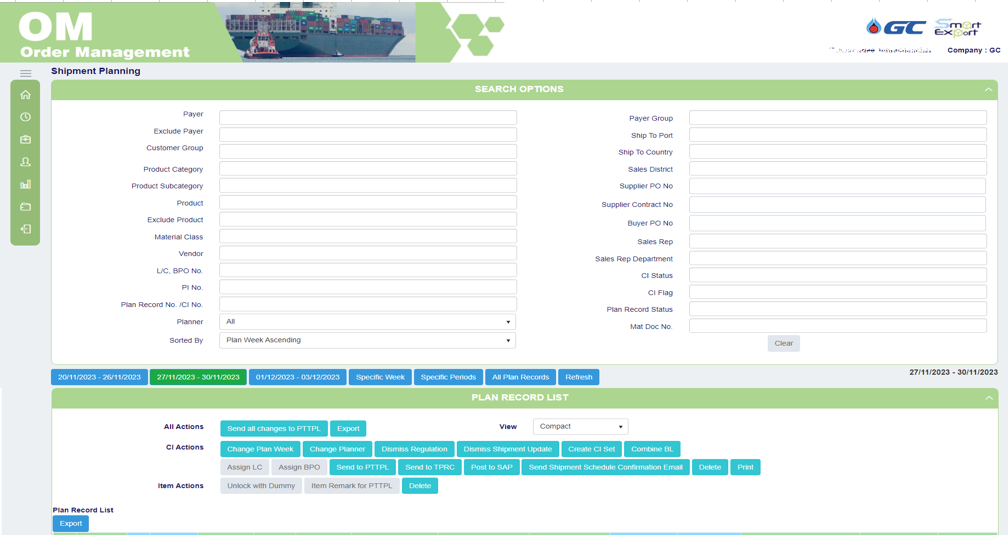Click the folder icon in sidebar
The width and height of the screenshot is (1008, 535).
tap(26, 207)
